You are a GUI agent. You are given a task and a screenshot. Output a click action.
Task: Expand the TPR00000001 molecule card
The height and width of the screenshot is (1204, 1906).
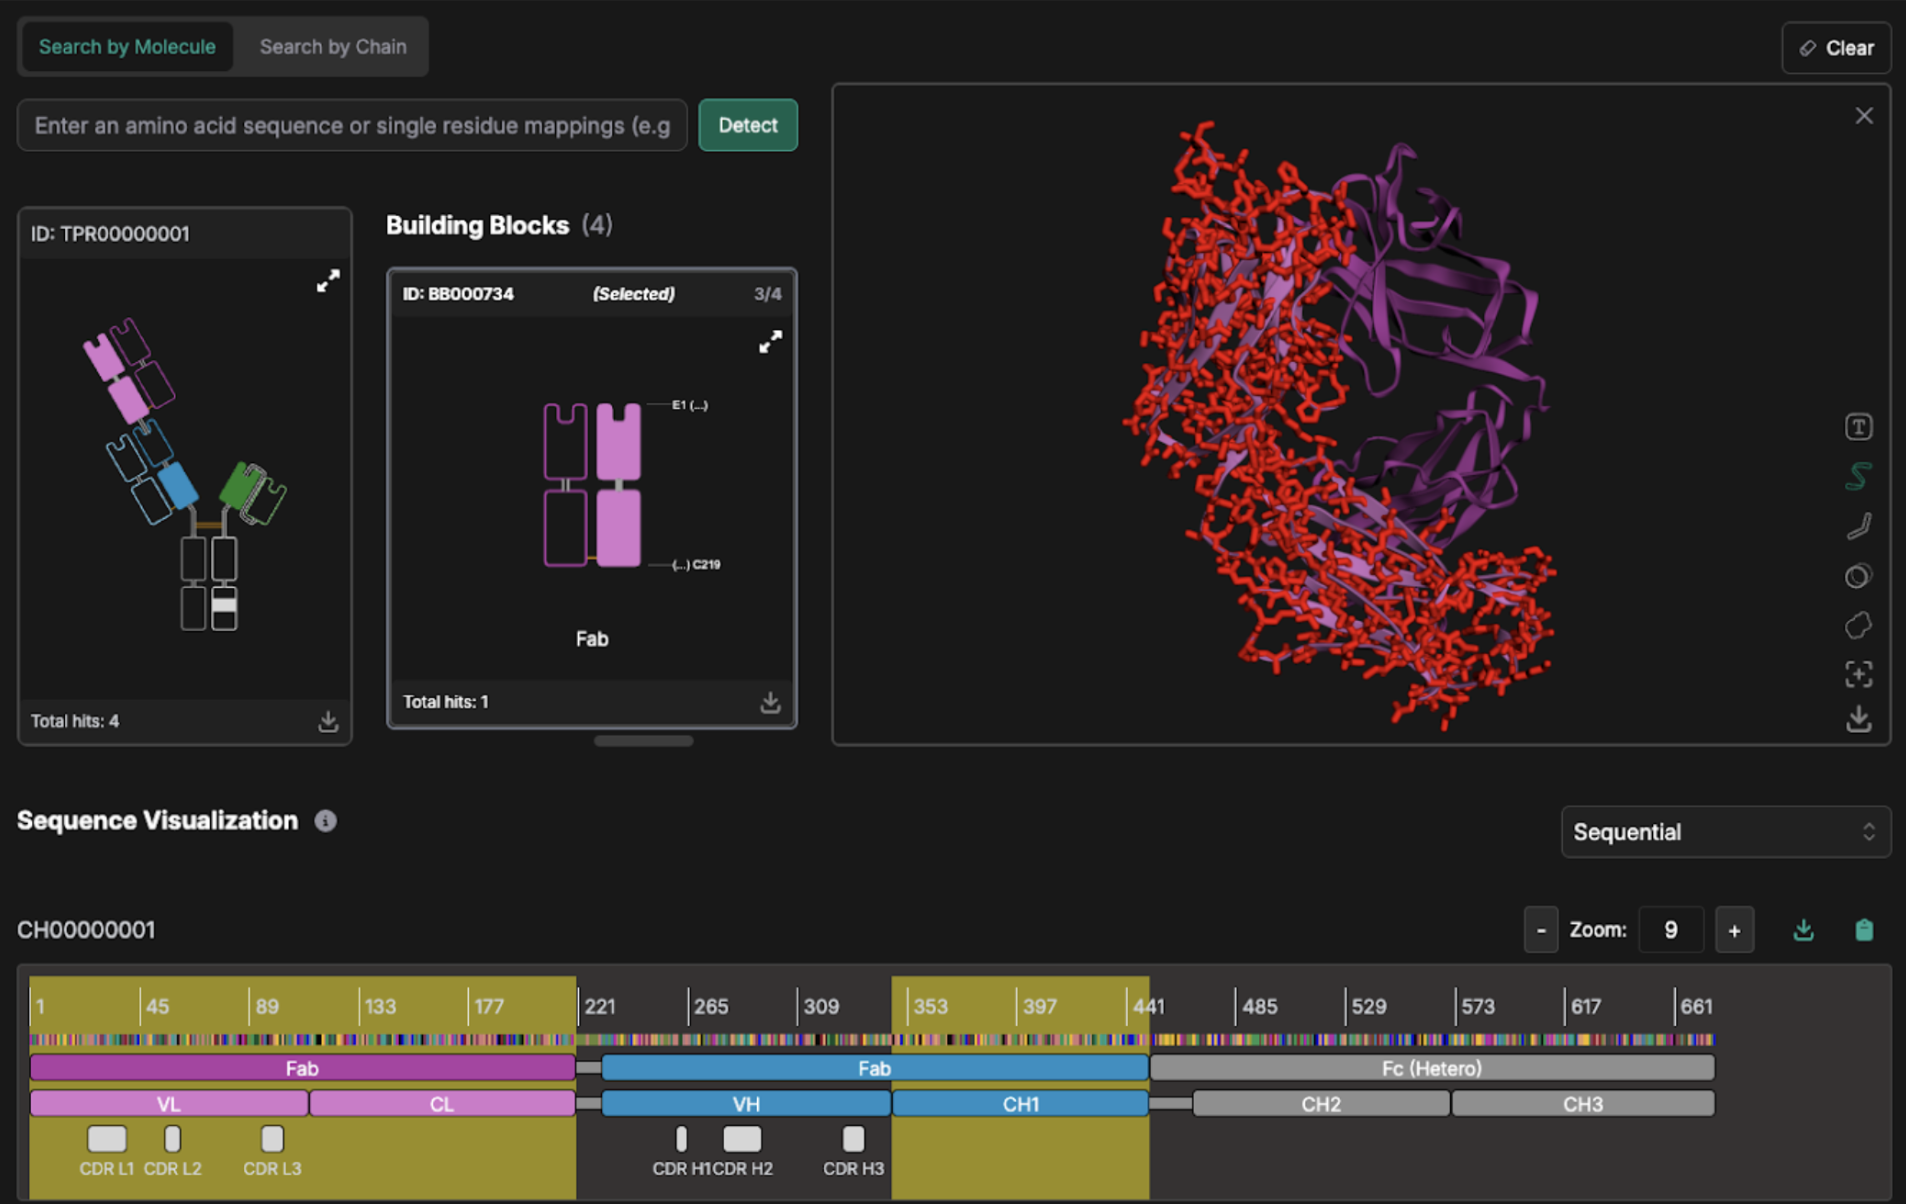tap(328, 281)
